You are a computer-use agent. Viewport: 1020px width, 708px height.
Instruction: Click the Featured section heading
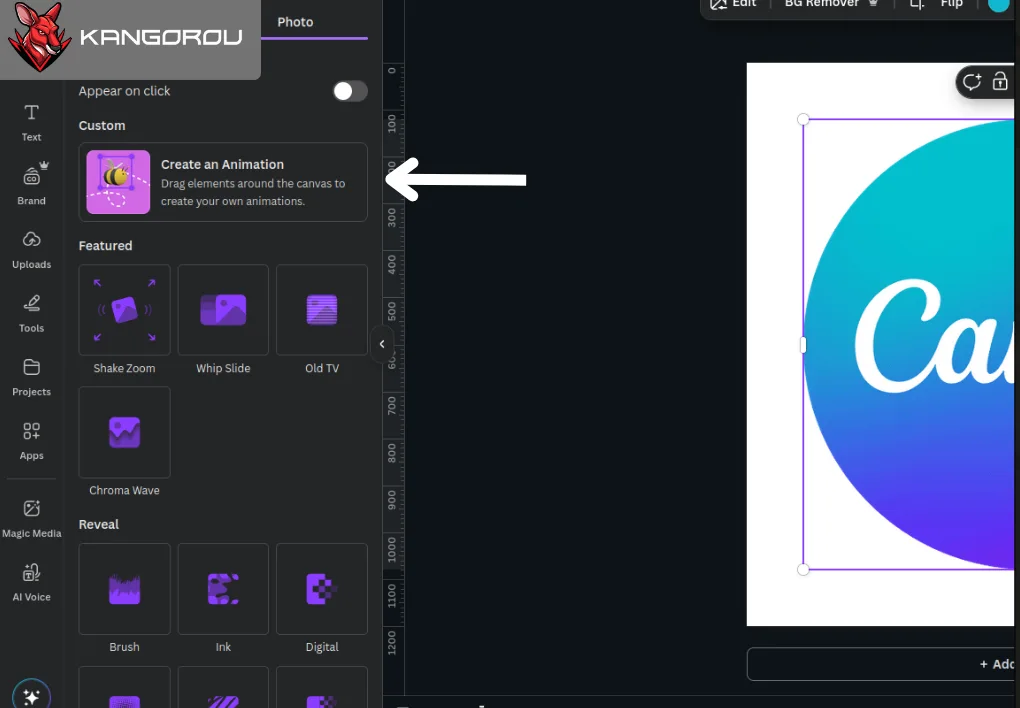105,246
